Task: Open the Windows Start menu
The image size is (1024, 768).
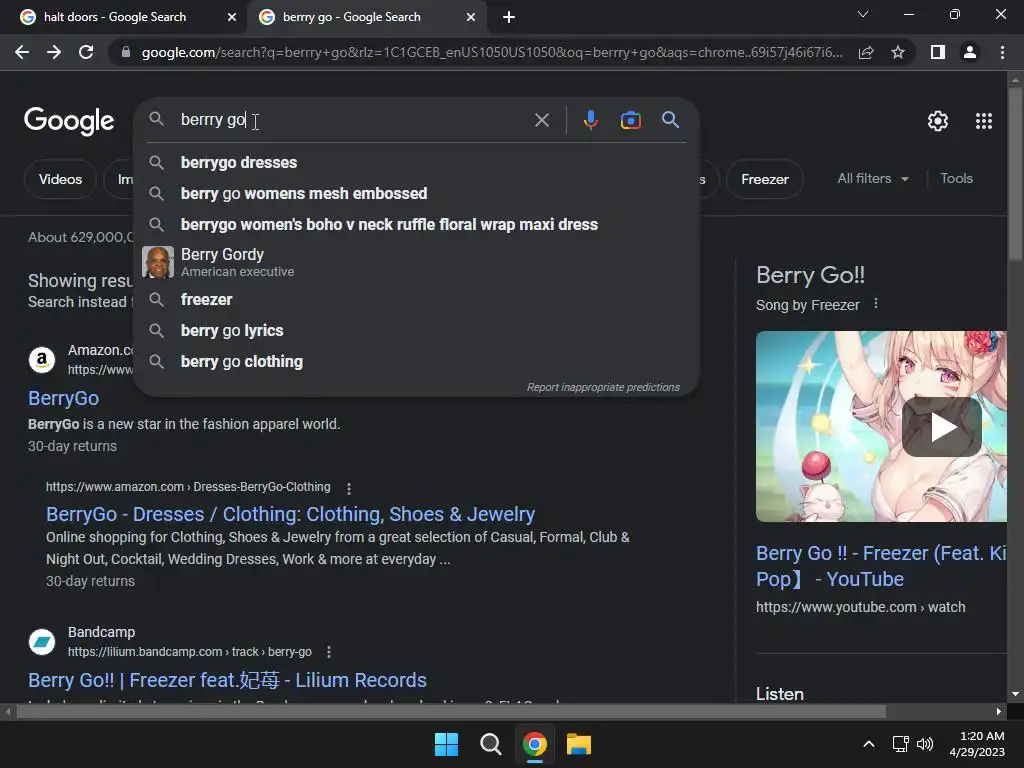Action: pyautogui.click(x=447, y=744)
